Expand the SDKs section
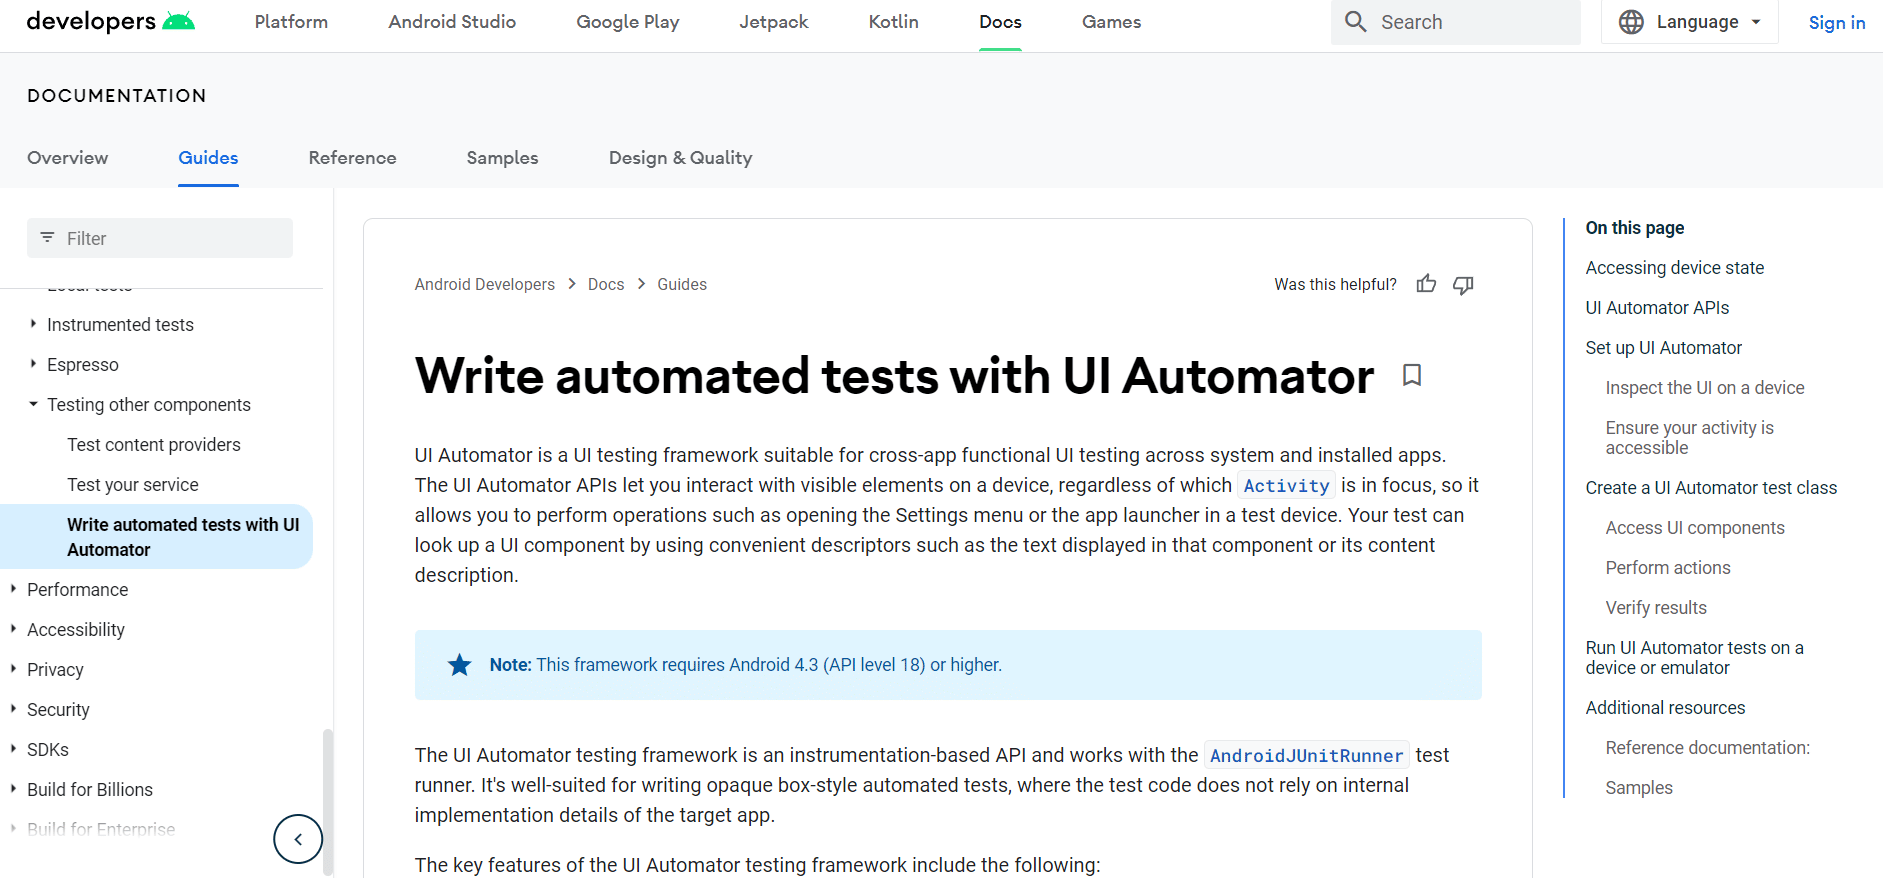The image size is (1883, 878). coord(13,749)
